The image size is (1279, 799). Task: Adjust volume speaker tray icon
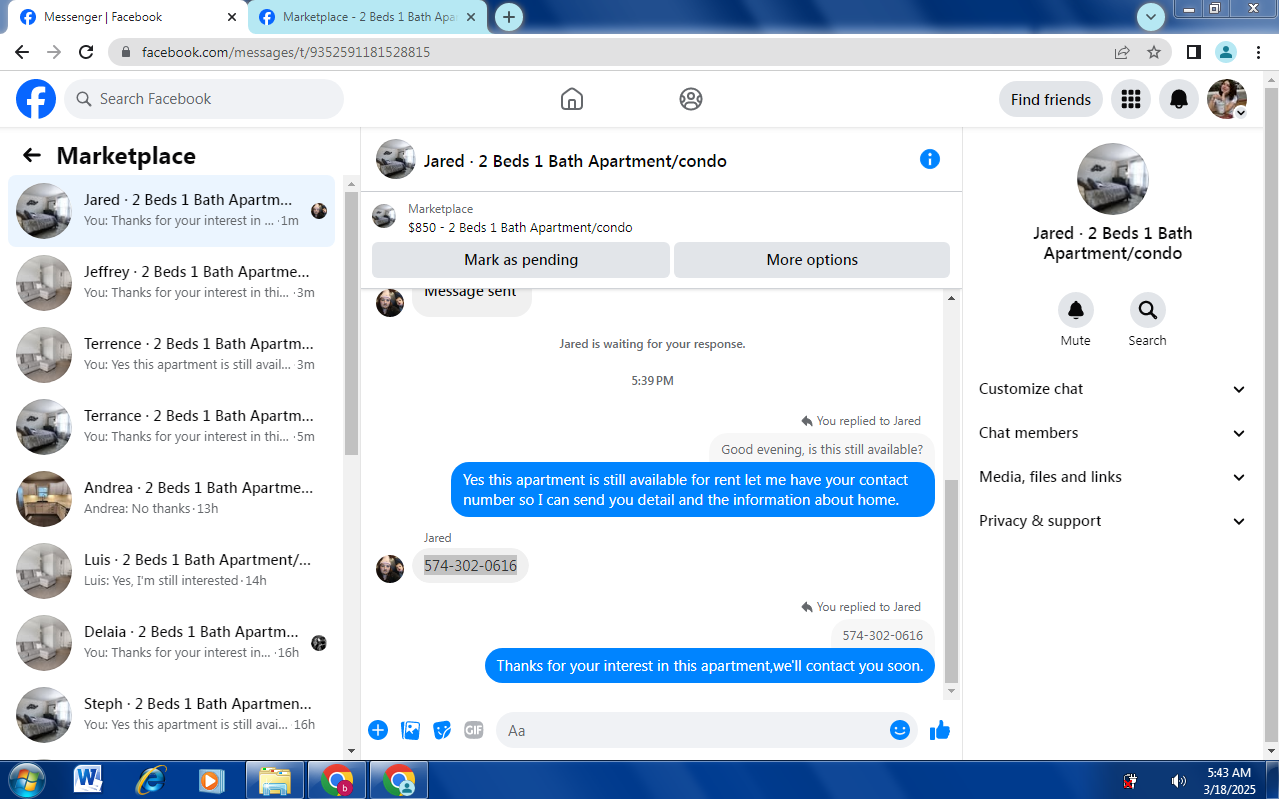pyautogui.click(x=1179, y=781)
